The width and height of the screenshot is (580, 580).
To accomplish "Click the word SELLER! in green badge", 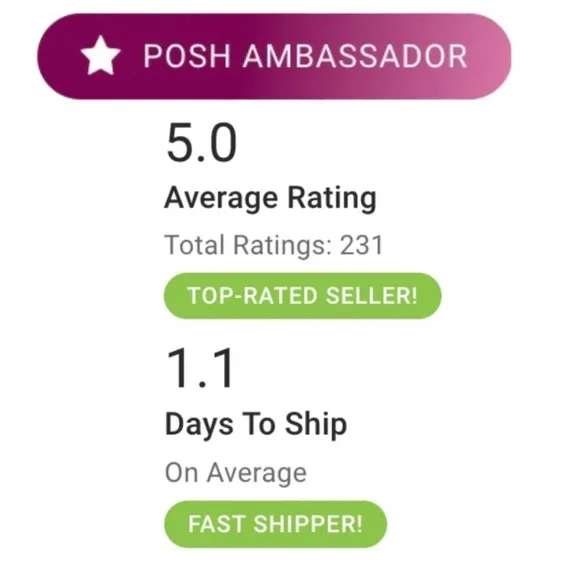I will tap(371, 296).
